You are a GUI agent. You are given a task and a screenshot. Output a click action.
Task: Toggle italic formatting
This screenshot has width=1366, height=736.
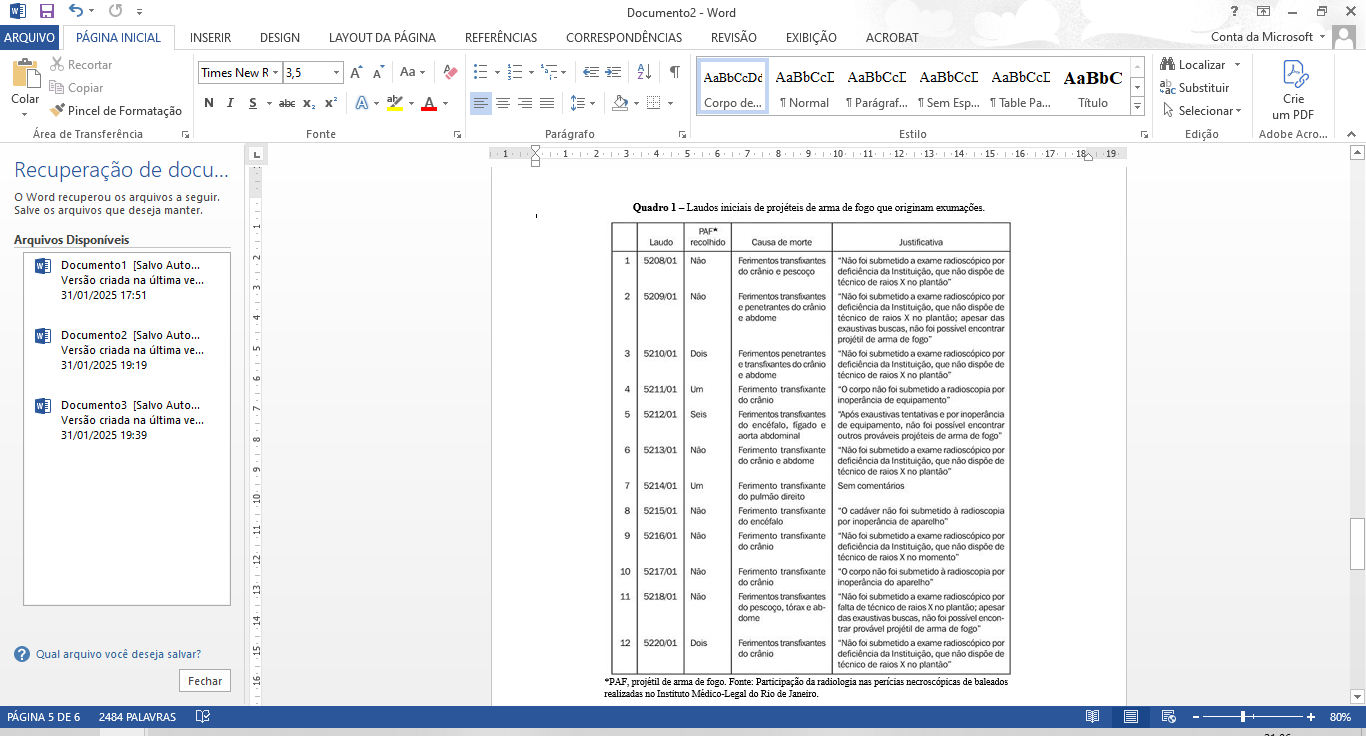[230, 103]
